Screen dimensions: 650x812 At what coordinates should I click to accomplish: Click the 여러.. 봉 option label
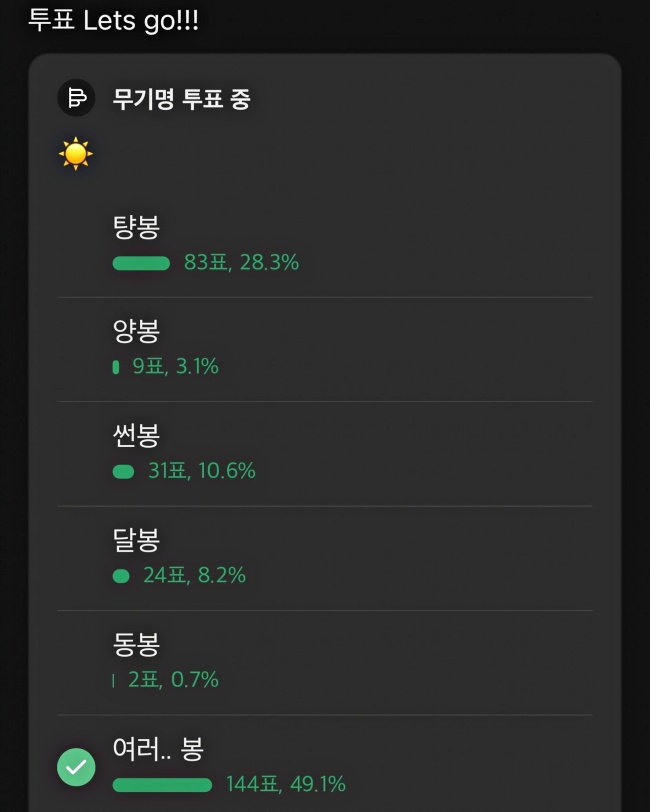tap(158, 748)
